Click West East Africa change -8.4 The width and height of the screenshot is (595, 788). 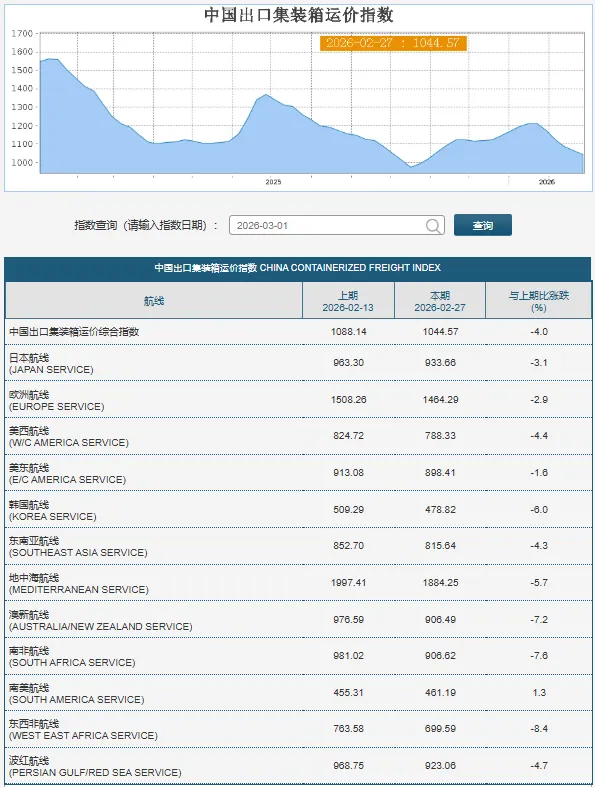[539, 729]
